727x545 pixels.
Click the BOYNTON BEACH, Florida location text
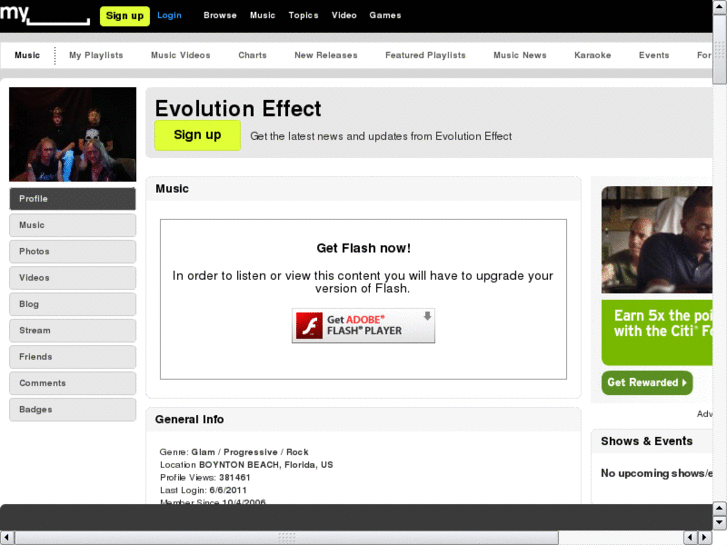266,465
